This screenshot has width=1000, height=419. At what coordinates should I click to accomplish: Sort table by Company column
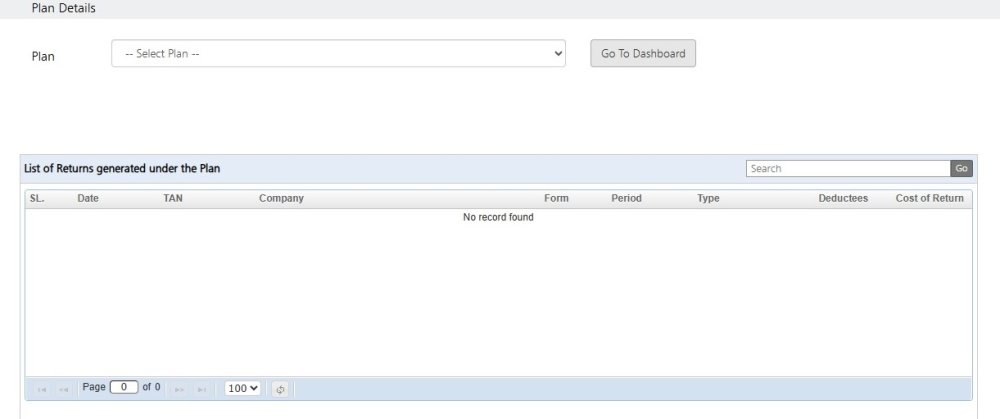click(281, 198)
